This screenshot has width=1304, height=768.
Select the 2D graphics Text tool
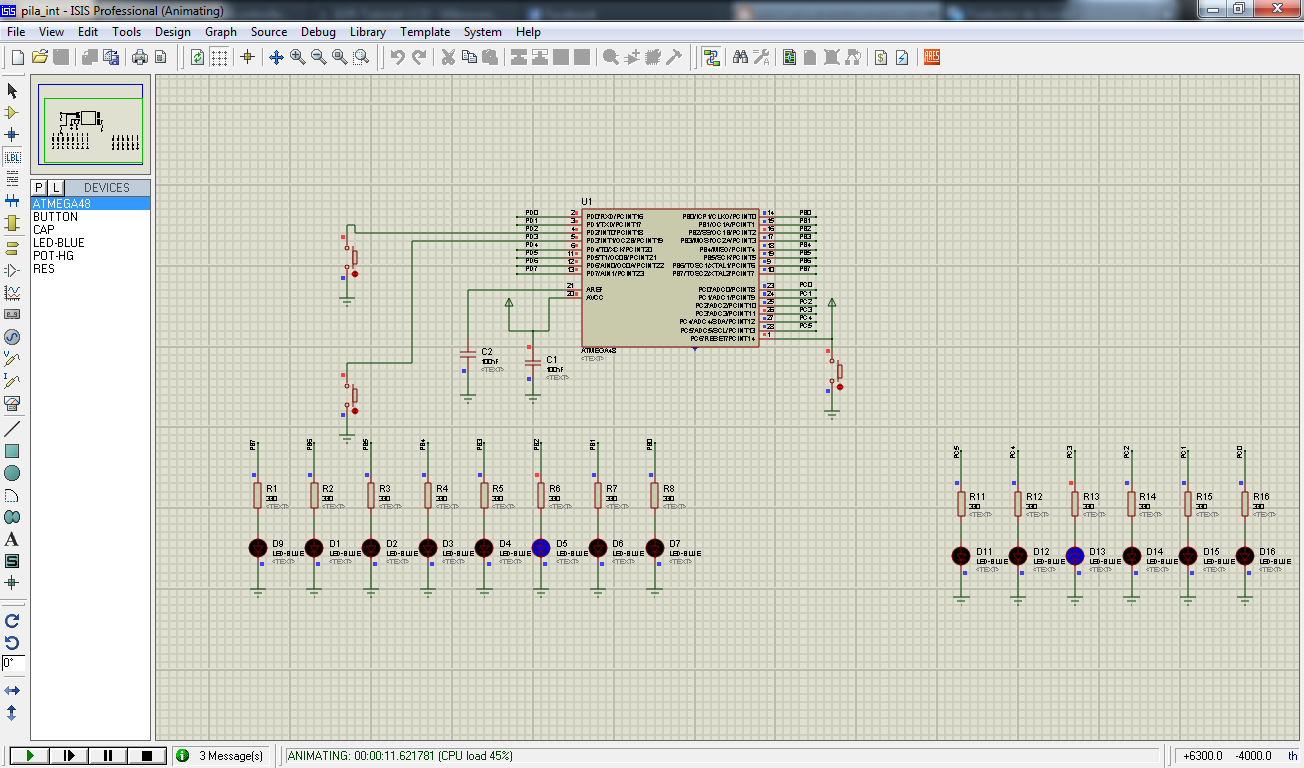(14, 540)
